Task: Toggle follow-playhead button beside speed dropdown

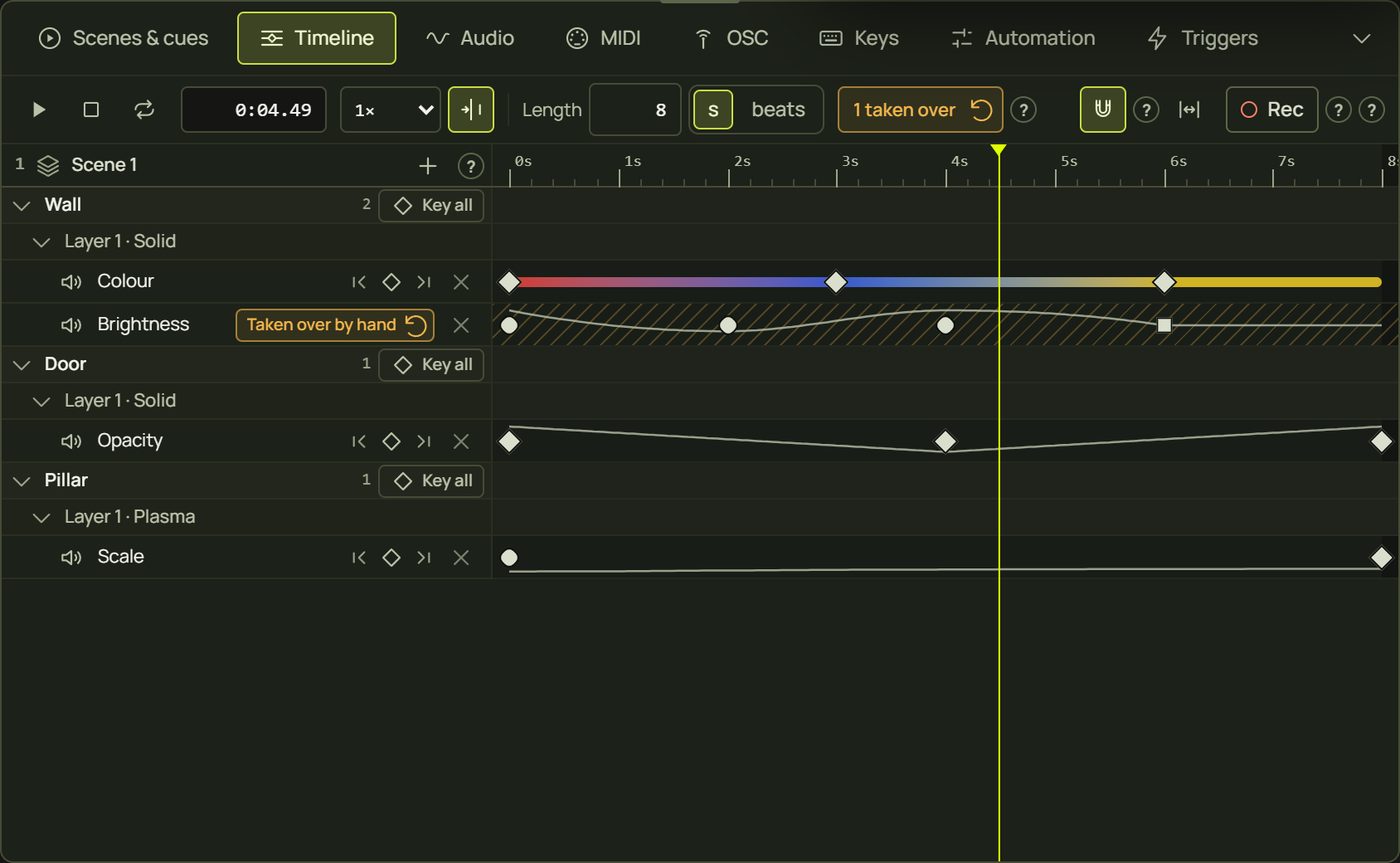Action: click(471, 110)
